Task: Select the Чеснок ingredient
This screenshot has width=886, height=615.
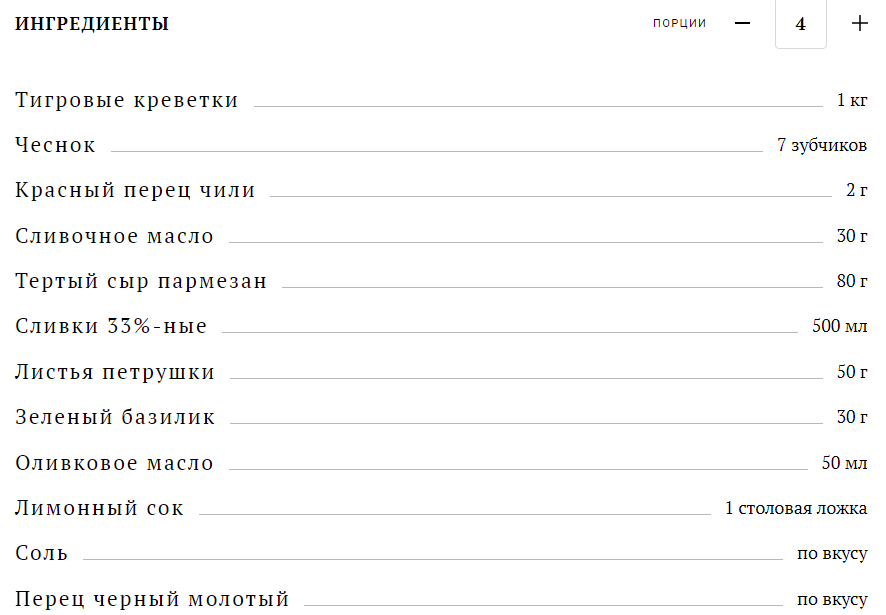Action: pos(56,145)
